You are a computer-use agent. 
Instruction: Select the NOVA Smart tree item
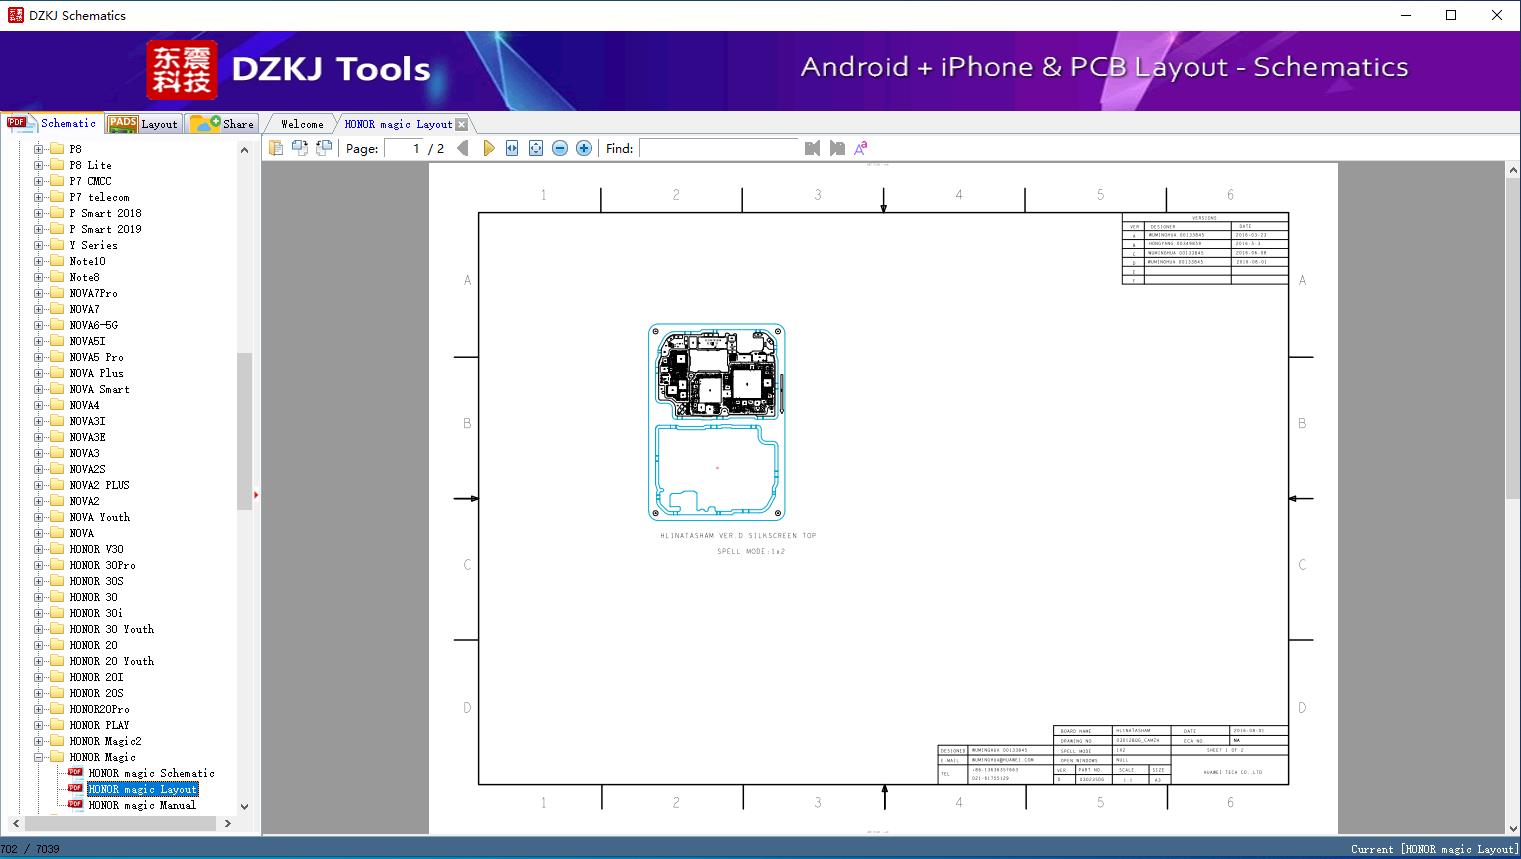[100, 389]
